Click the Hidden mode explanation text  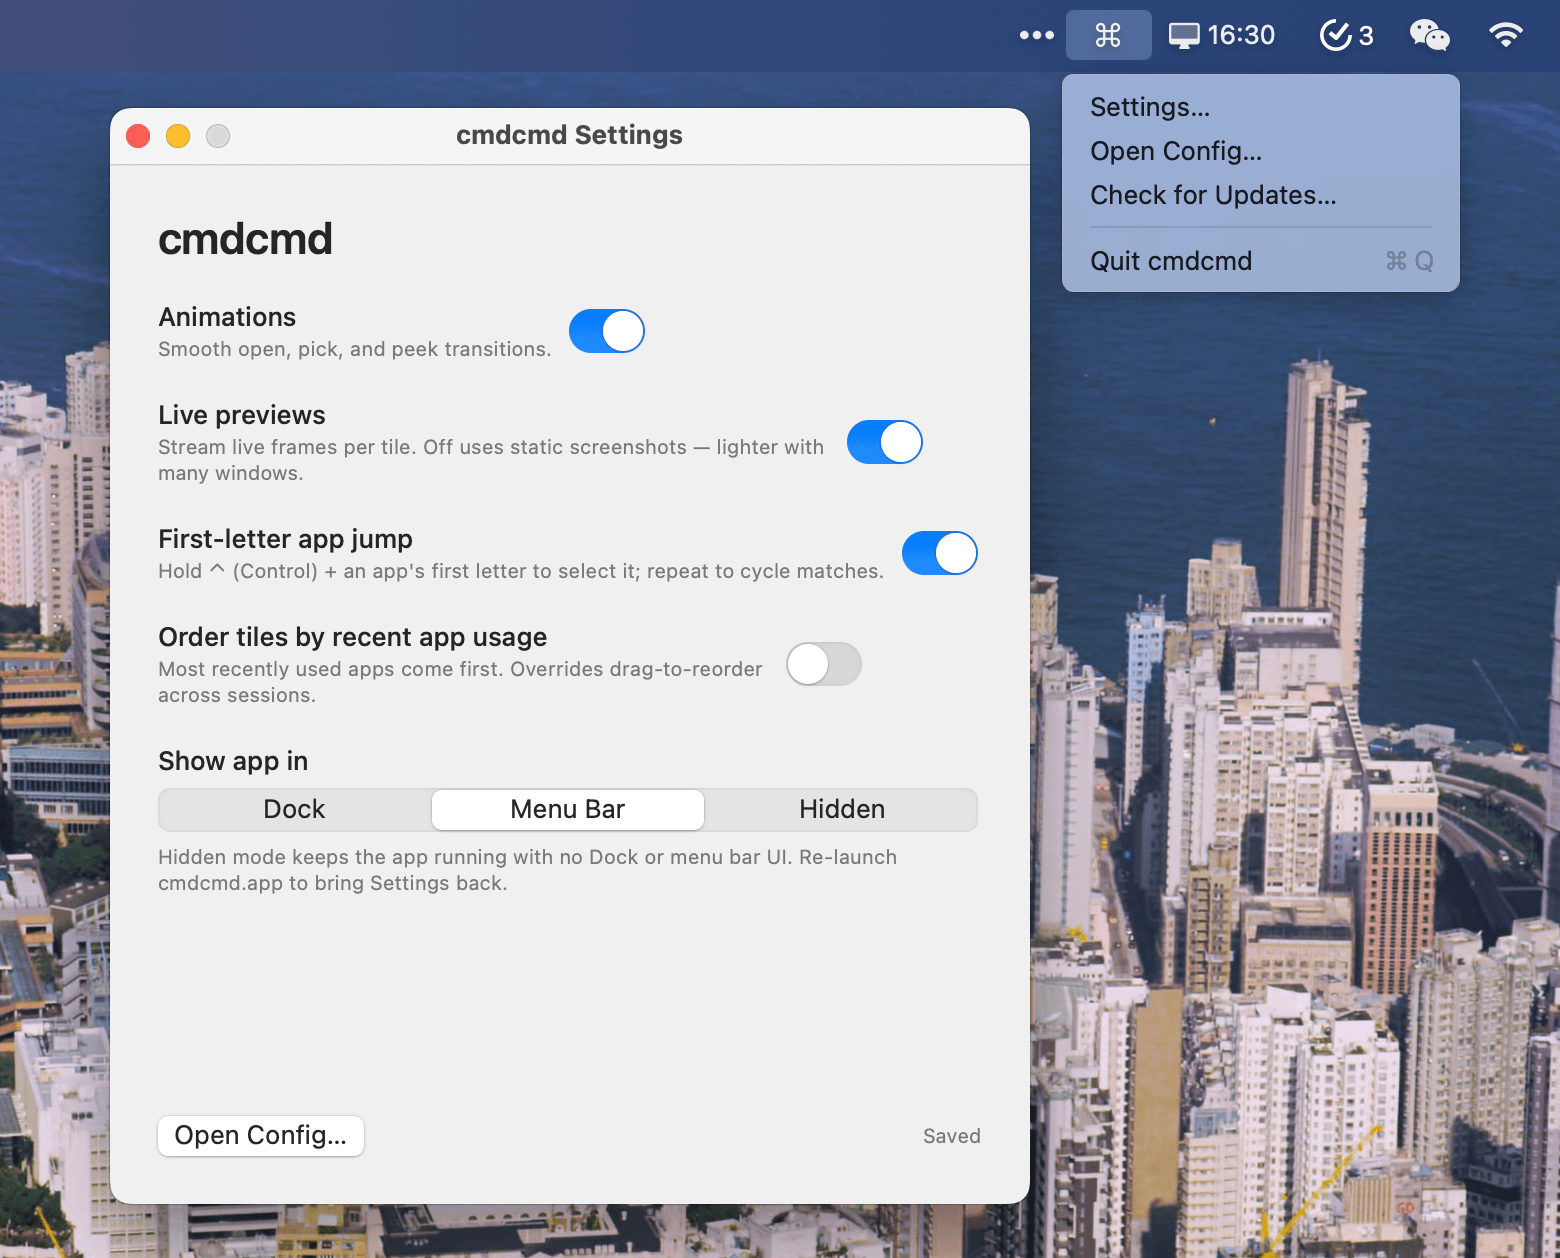pos(528,870)
